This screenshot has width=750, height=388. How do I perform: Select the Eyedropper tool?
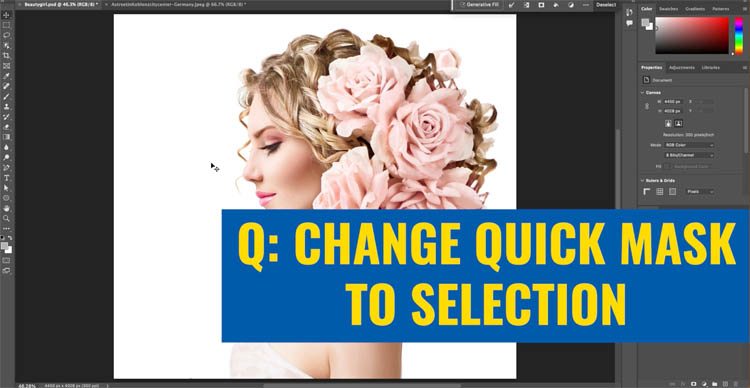coord(7,76)
